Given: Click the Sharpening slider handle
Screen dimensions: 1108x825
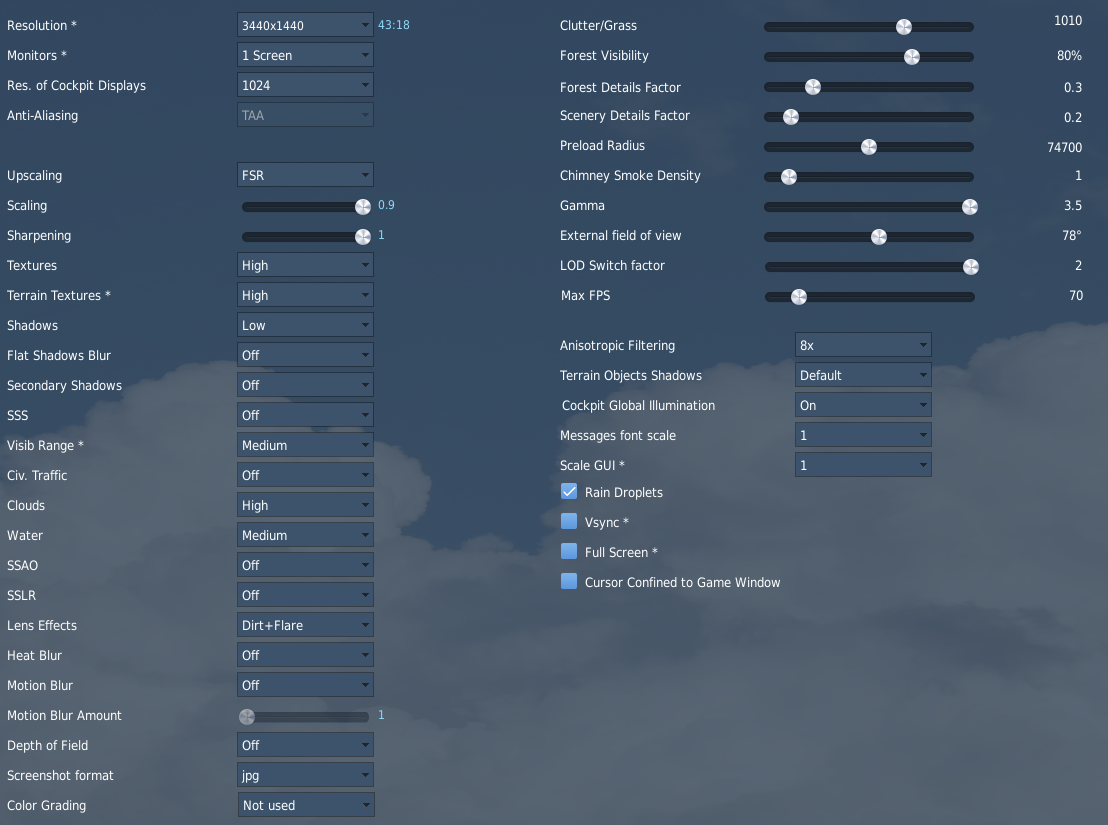Looking at the screenshot, I should pyautogui.click(x=363, y=237).
